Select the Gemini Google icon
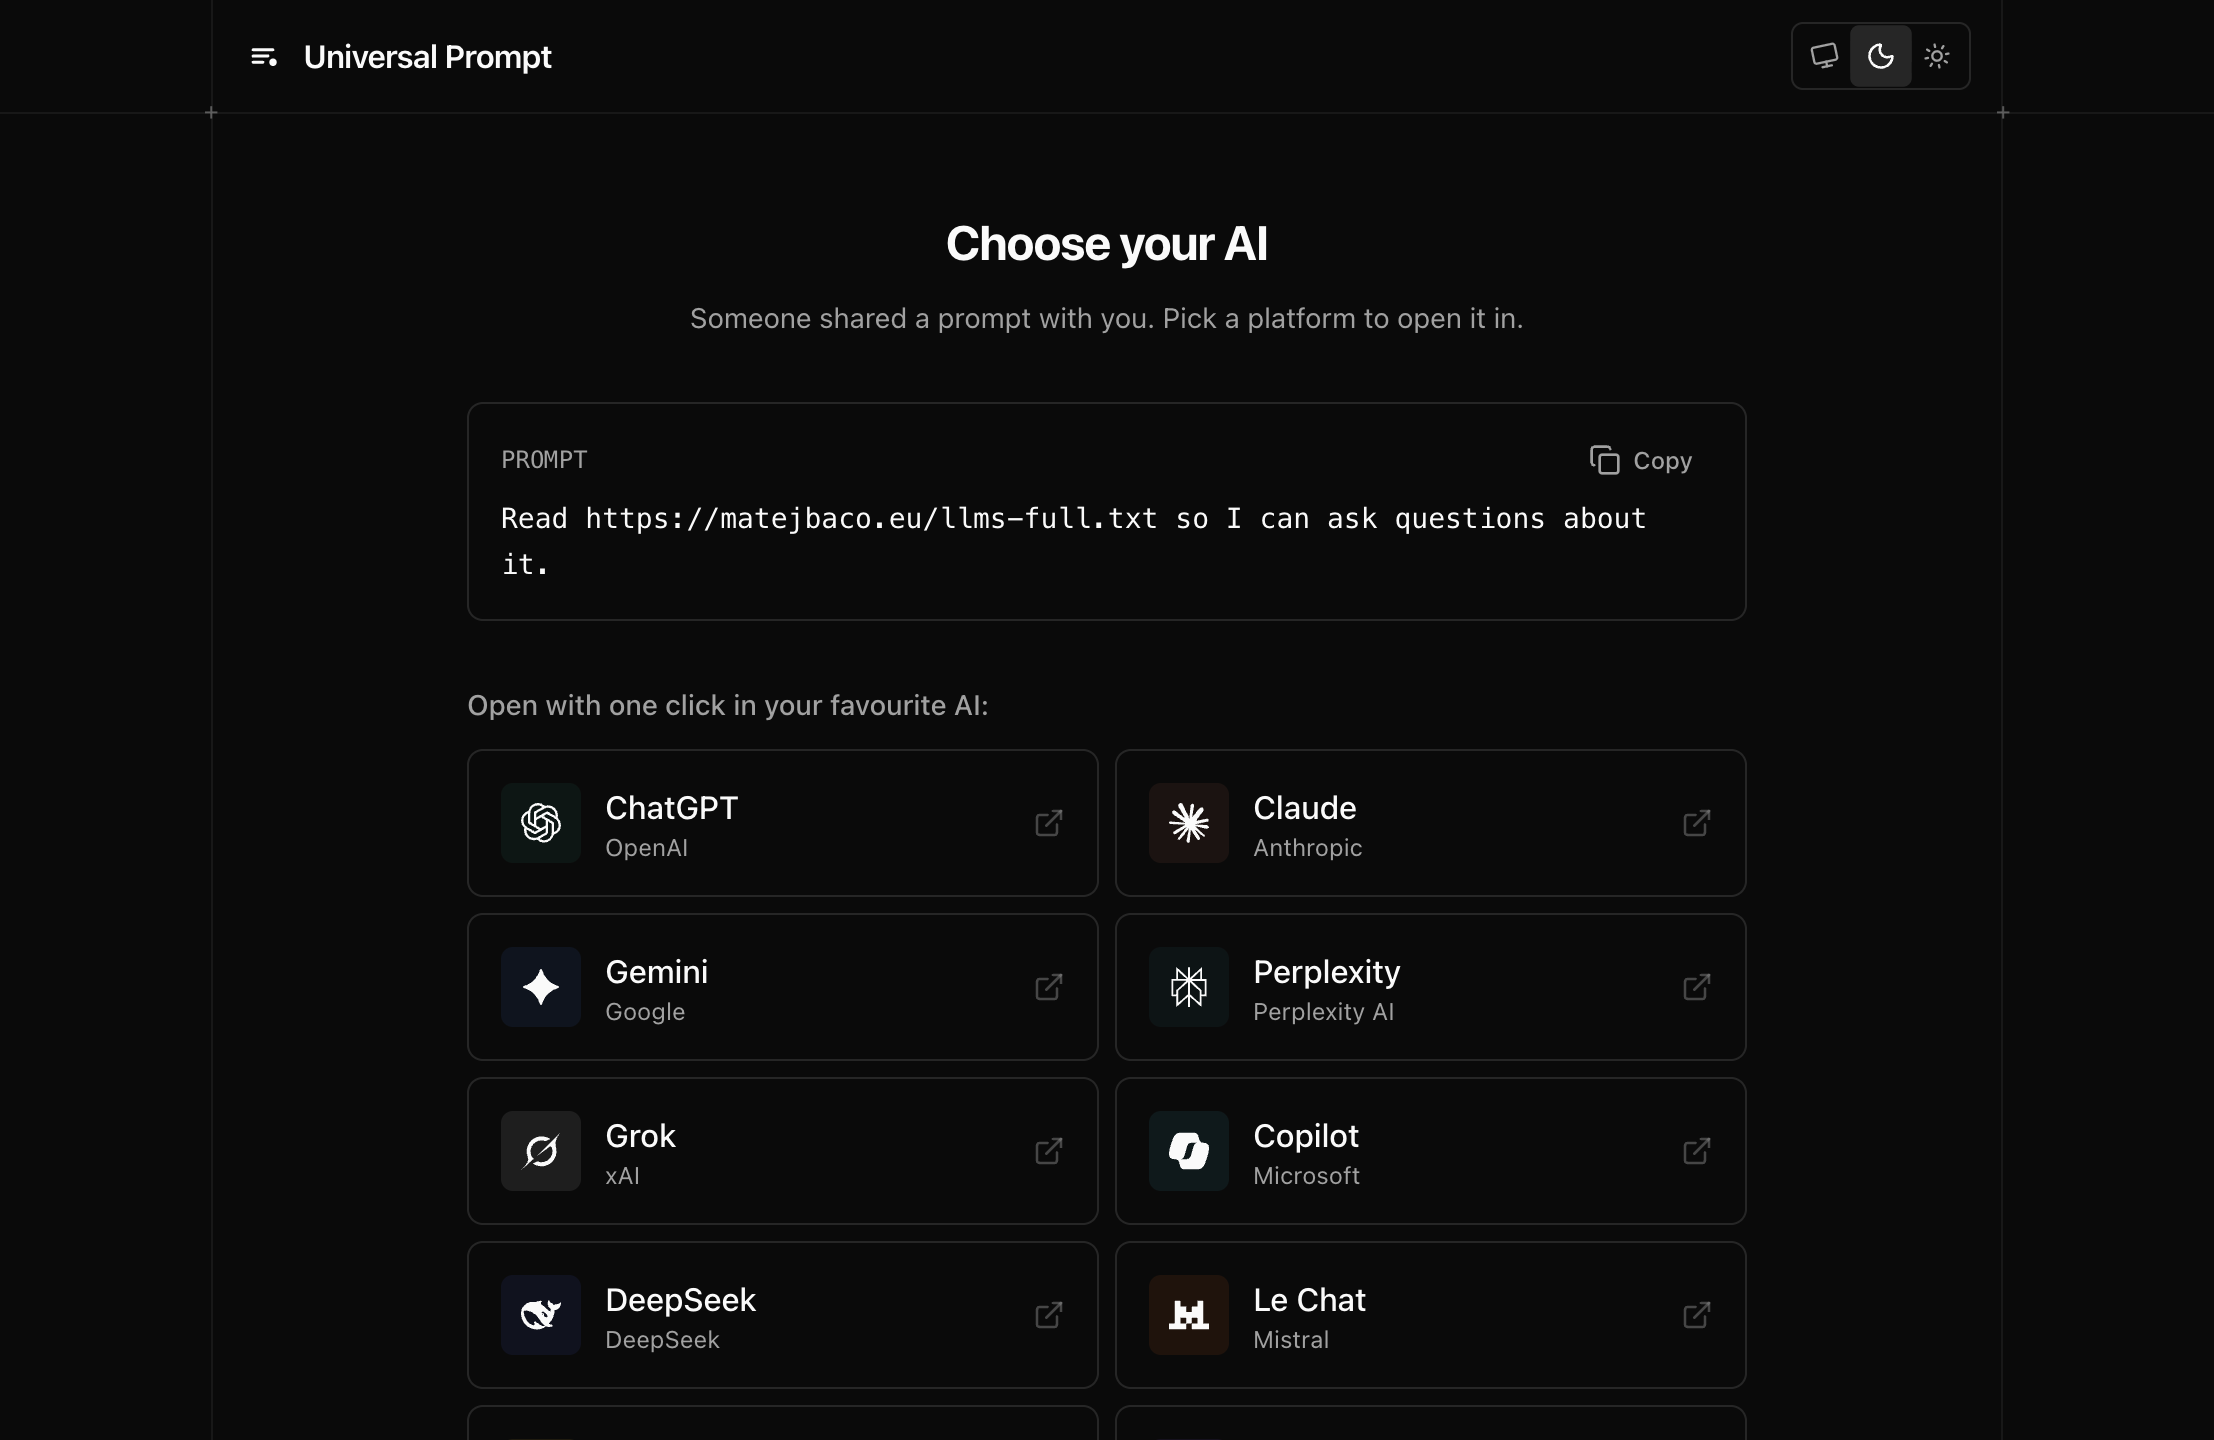 539,987
